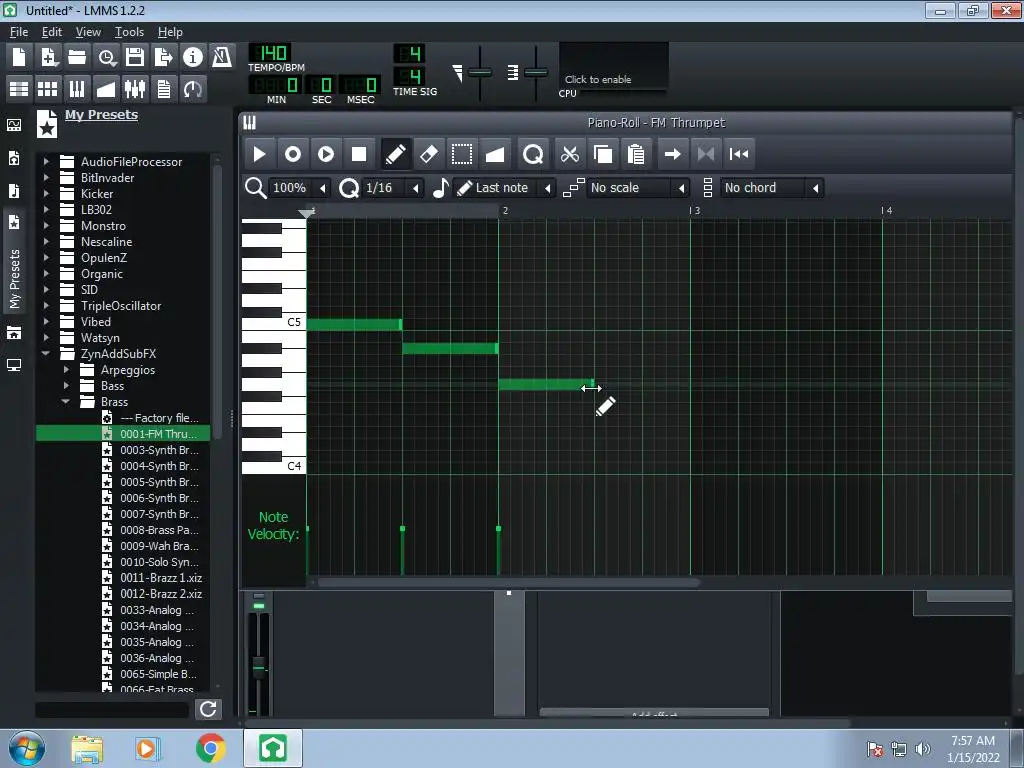The image size is (1024, 768).
Task: Copy selected notes icon
Action: pos(603,154)
